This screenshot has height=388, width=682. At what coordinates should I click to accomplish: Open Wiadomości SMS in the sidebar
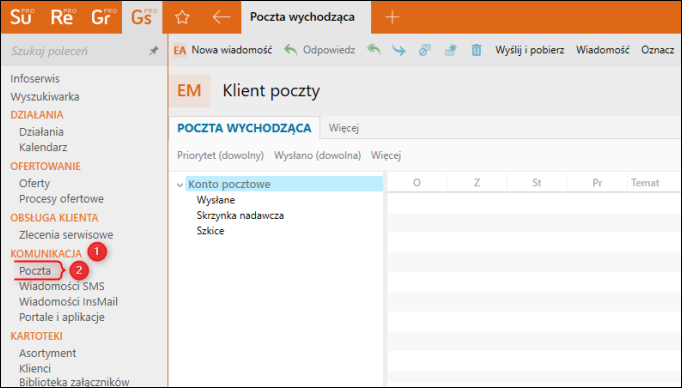[61, 286]
